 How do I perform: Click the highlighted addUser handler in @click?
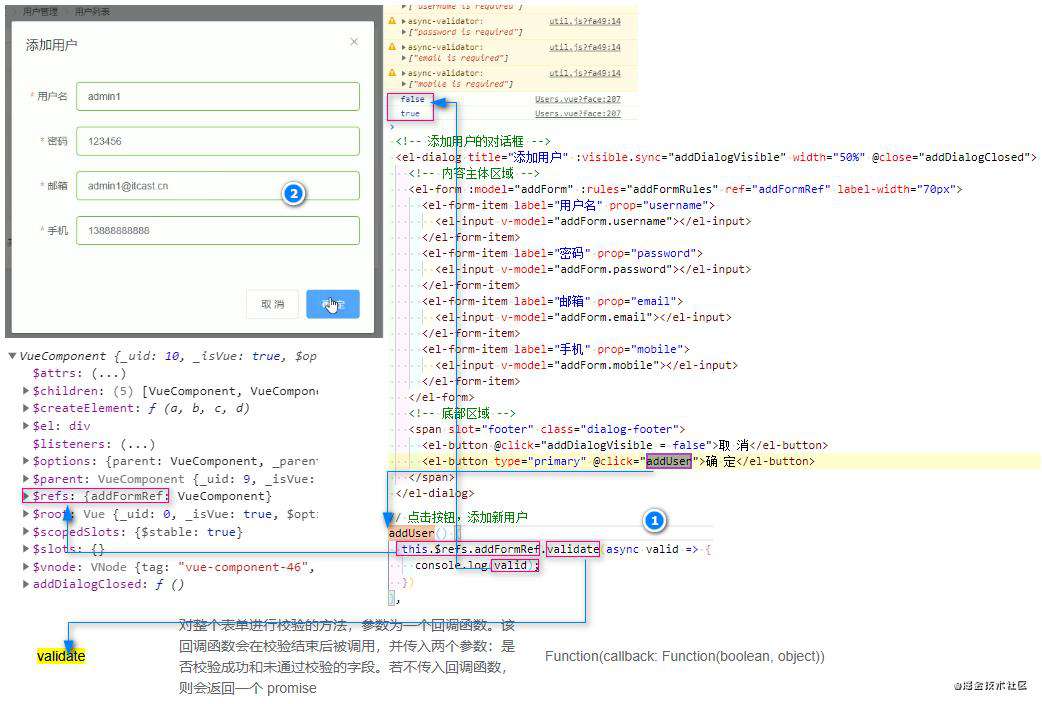pyautogui.click(x=669, y=461)
